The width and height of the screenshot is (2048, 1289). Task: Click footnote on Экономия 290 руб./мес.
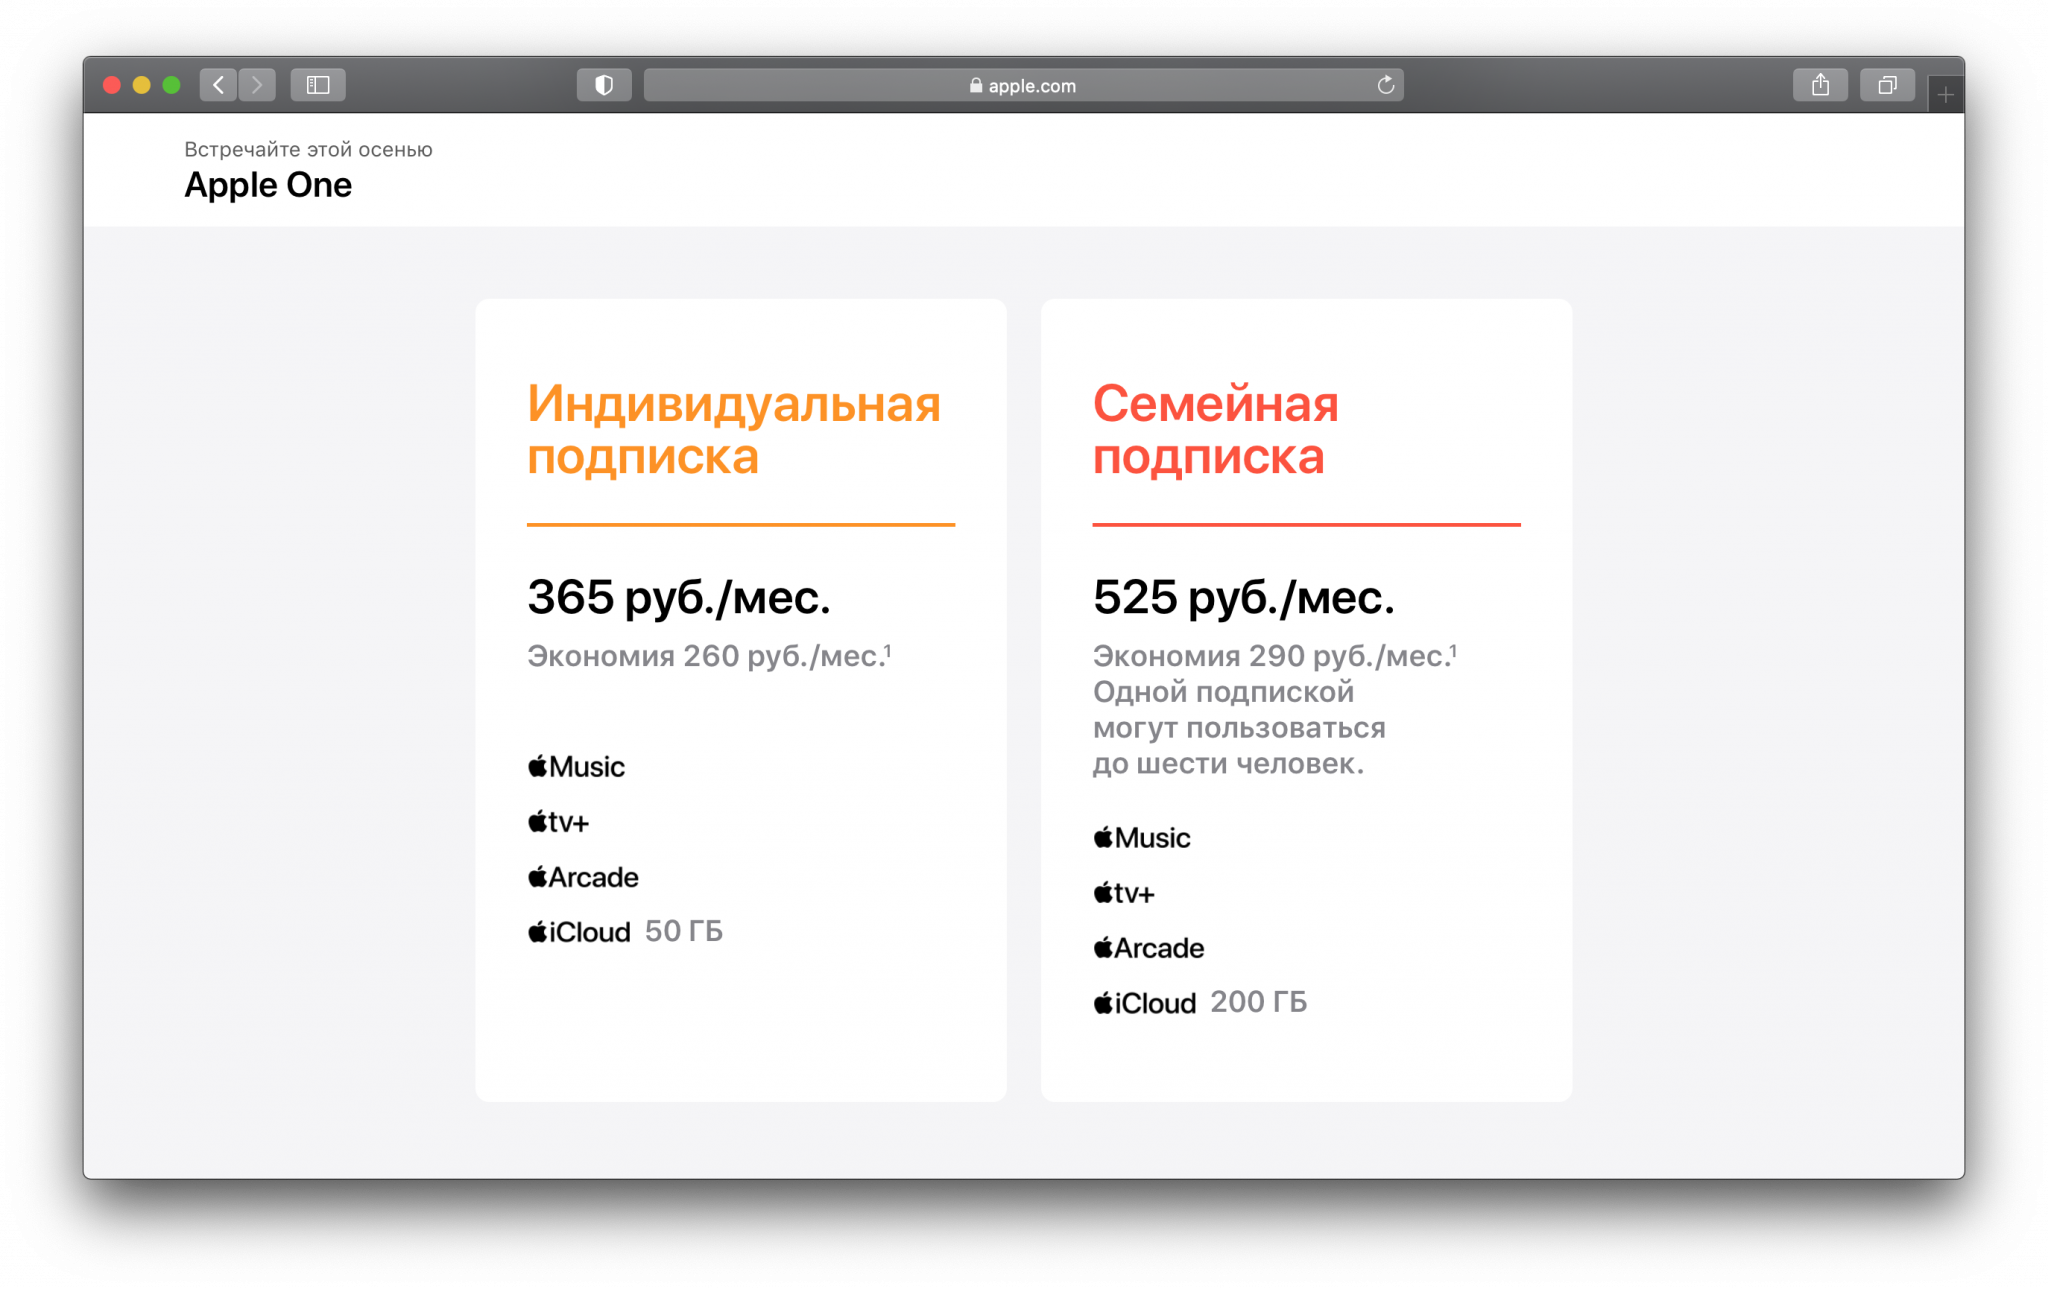pyautogui.click(x=1453, y=650)
